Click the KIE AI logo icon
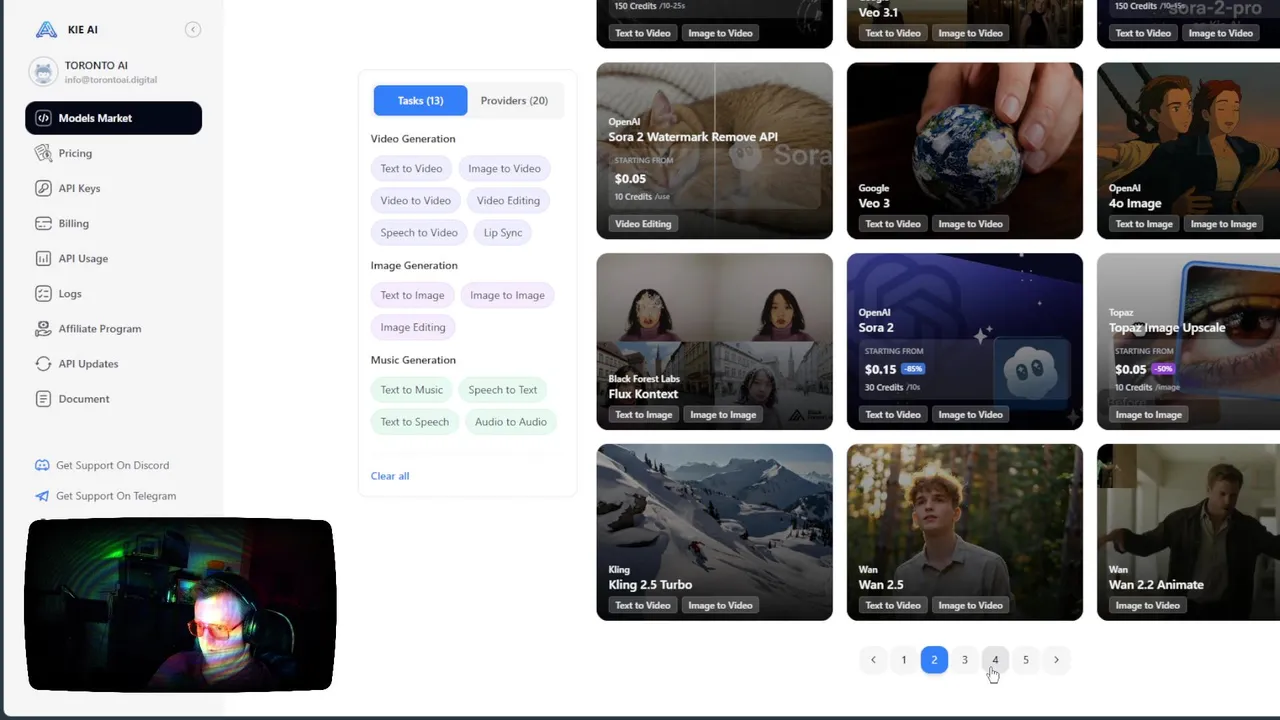This screenshot has height=720, width=1280. pos(46,29)
